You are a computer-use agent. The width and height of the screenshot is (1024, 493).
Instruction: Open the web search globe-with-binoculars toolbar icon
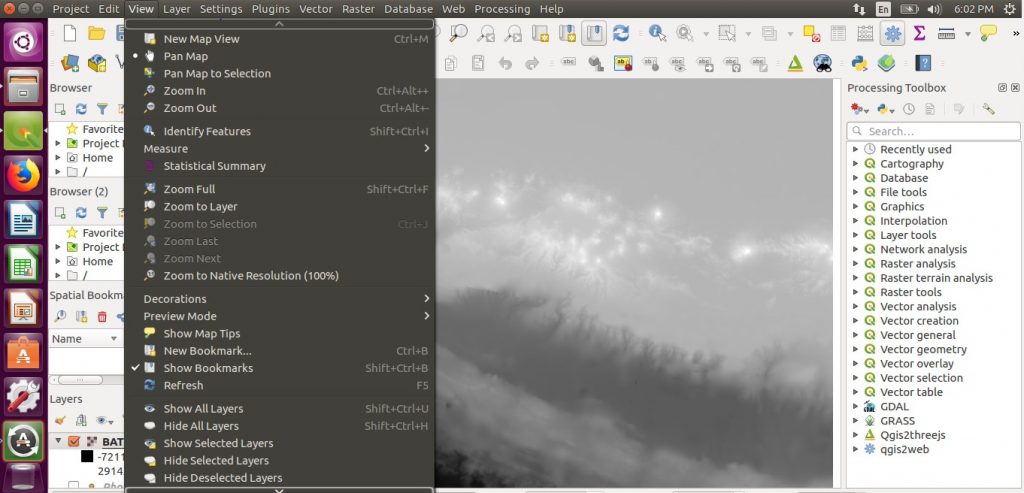tap(822, 63)
